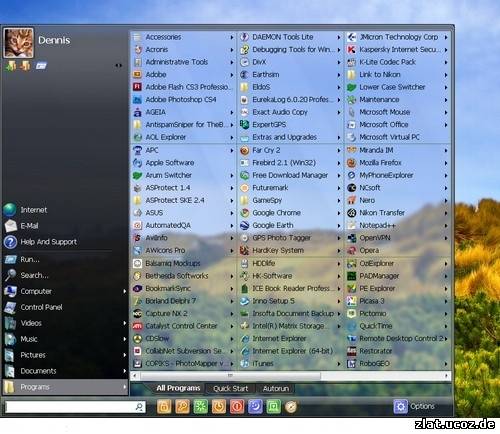Click the orange key log-off icon
This screenshot has height=434, width=500.
182,406
